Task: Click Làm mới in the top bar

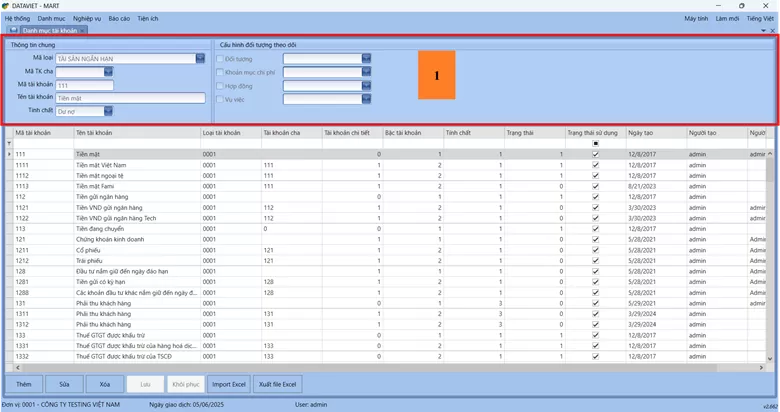Action: (727, 18)
